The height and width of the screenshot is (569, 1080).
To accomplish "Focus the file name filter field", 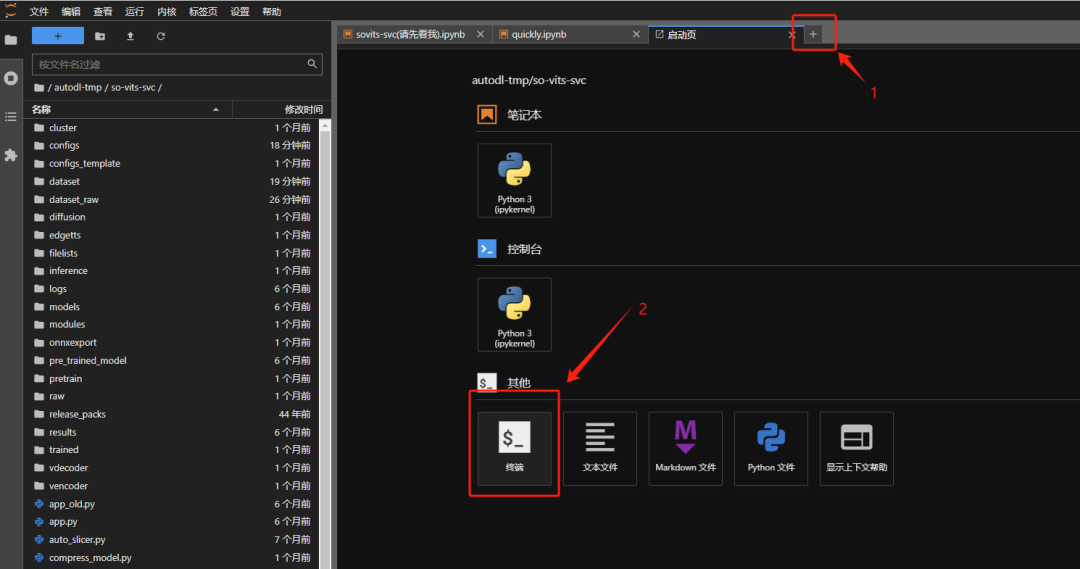I will click(177, 64).
